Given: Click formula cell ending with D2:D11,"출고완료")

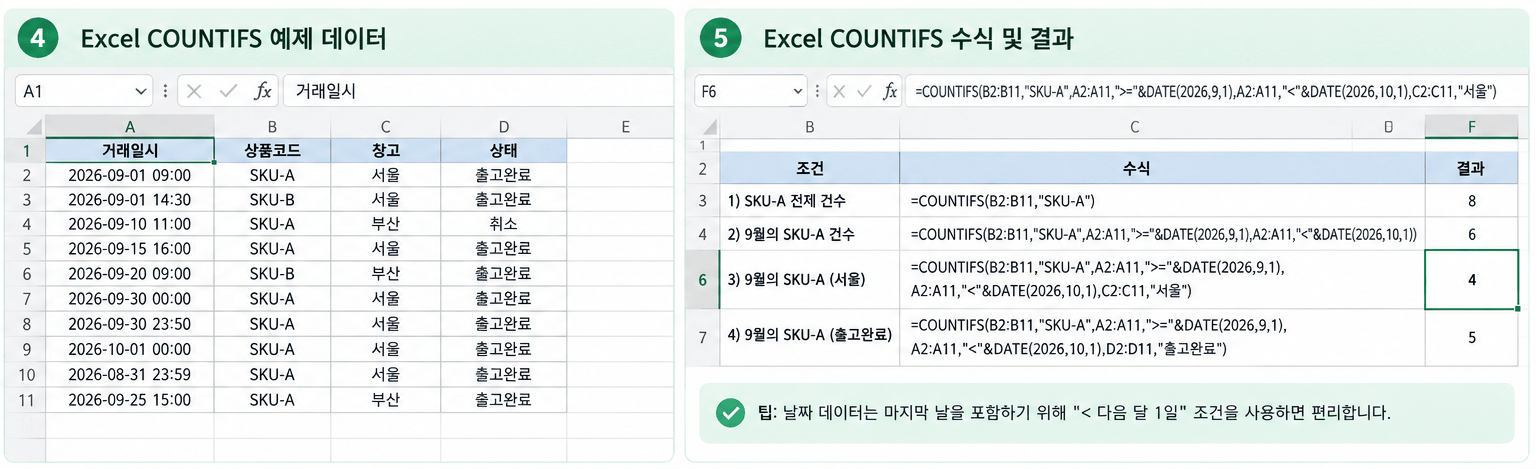Looking at the screenshot, I should click(x=1162, y=338).
